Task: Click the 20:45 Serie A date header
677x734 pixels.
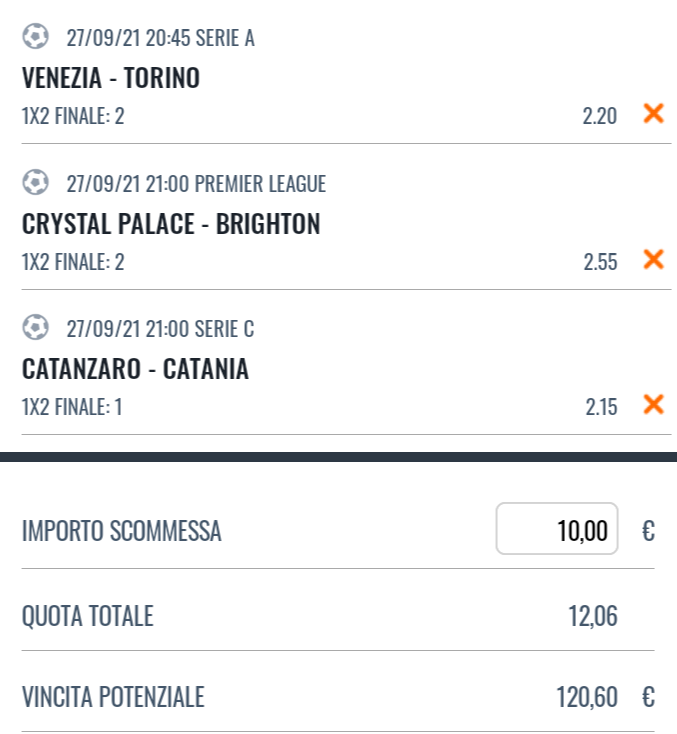Action: click(x=160, y=39)
